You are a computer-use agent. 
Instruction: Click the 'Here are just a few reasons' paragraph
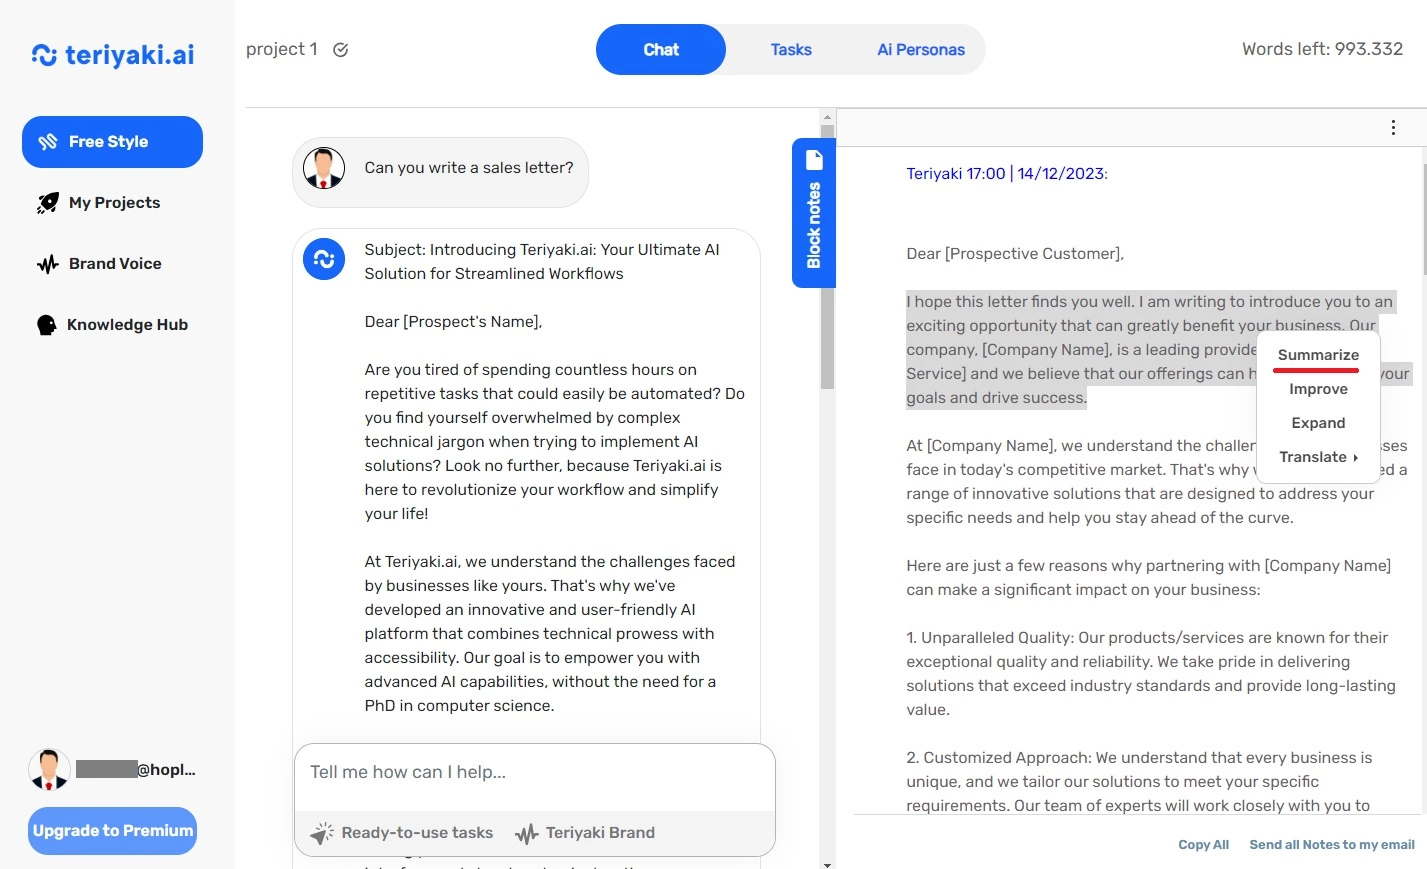[1148, 578]
